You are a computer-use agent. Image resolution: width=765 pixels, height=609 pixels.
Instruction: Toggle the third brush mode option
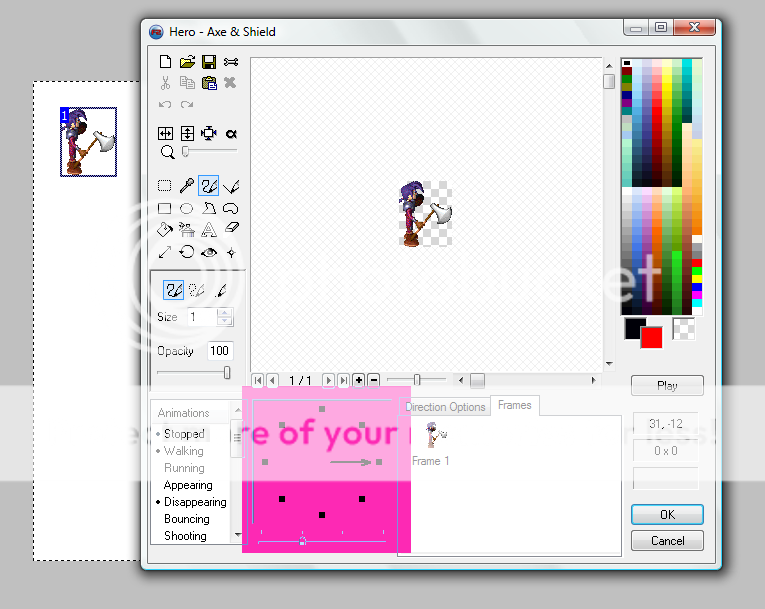(221, 290)
